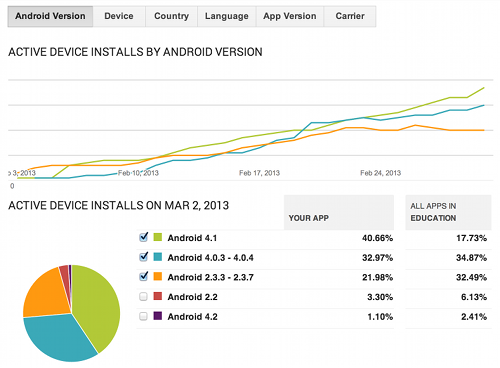Open the Country tab
The image size is (500, 368).
click(x=171, y=16)
